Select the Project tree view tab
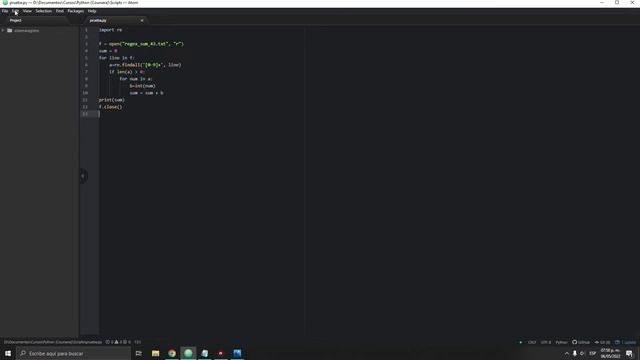The width and height of the screenshot is (640, 360). pos(16,20)
